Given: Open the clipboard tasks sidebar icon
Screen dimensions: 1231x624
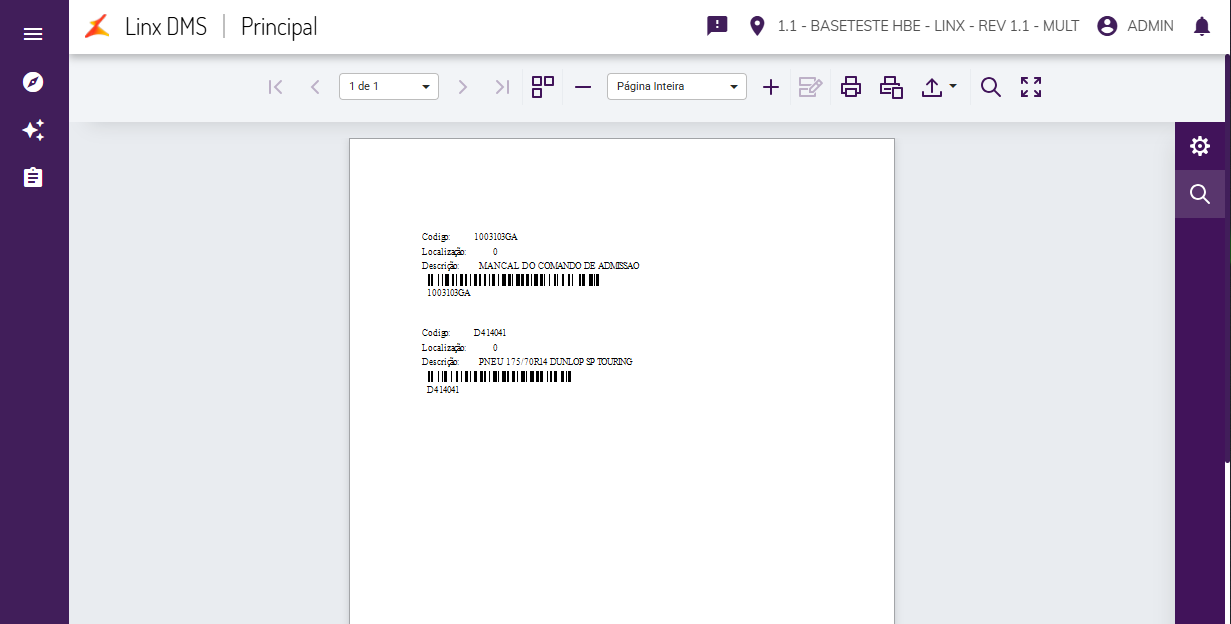Looking at the screenshot, I should pos(33,178).
